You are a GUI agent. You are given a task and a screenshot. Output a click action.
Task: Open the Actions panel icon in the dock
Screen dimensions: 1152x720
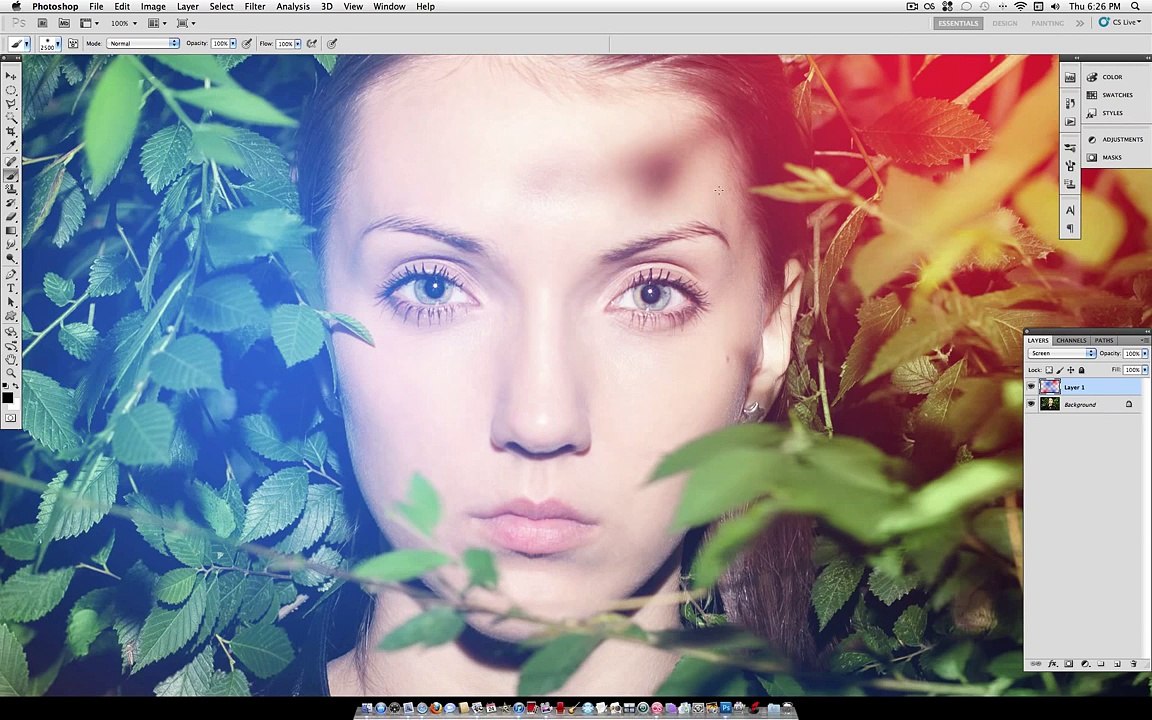[x=1070, y=121]
